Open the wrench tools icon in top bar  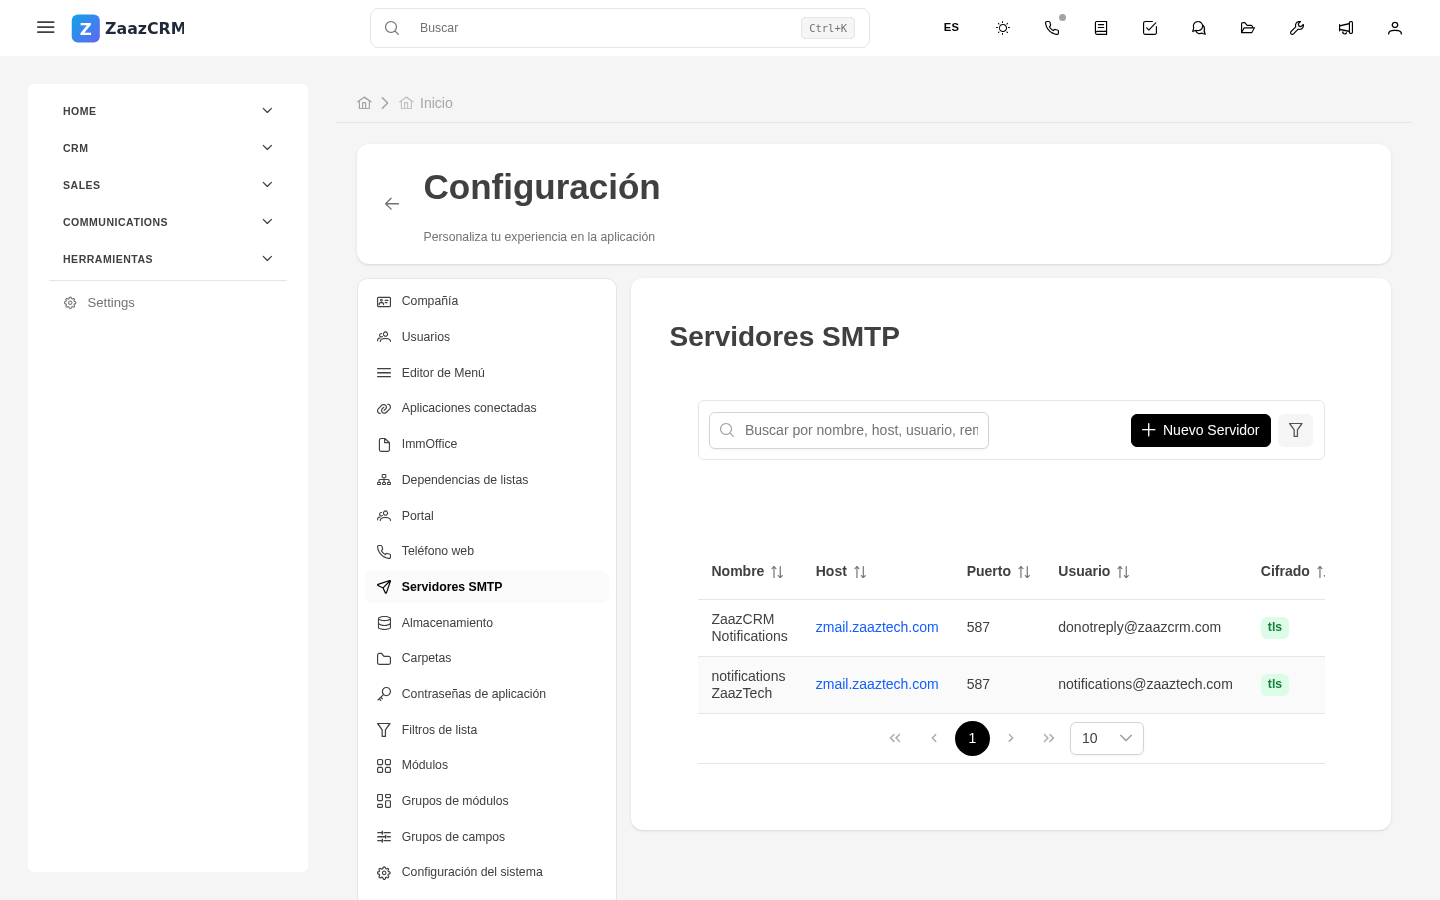click(1297, 28)
